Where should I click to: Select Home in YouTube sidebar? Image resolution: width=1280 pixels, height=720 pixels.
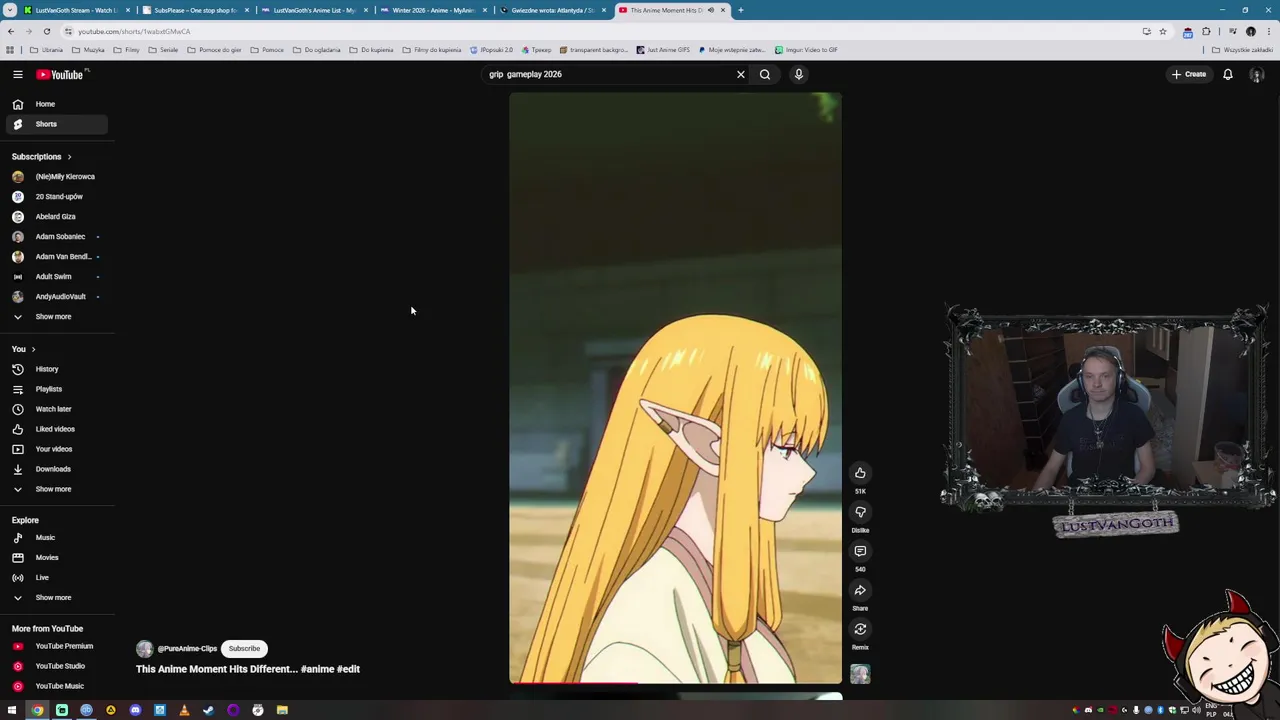tap(55, 104)
